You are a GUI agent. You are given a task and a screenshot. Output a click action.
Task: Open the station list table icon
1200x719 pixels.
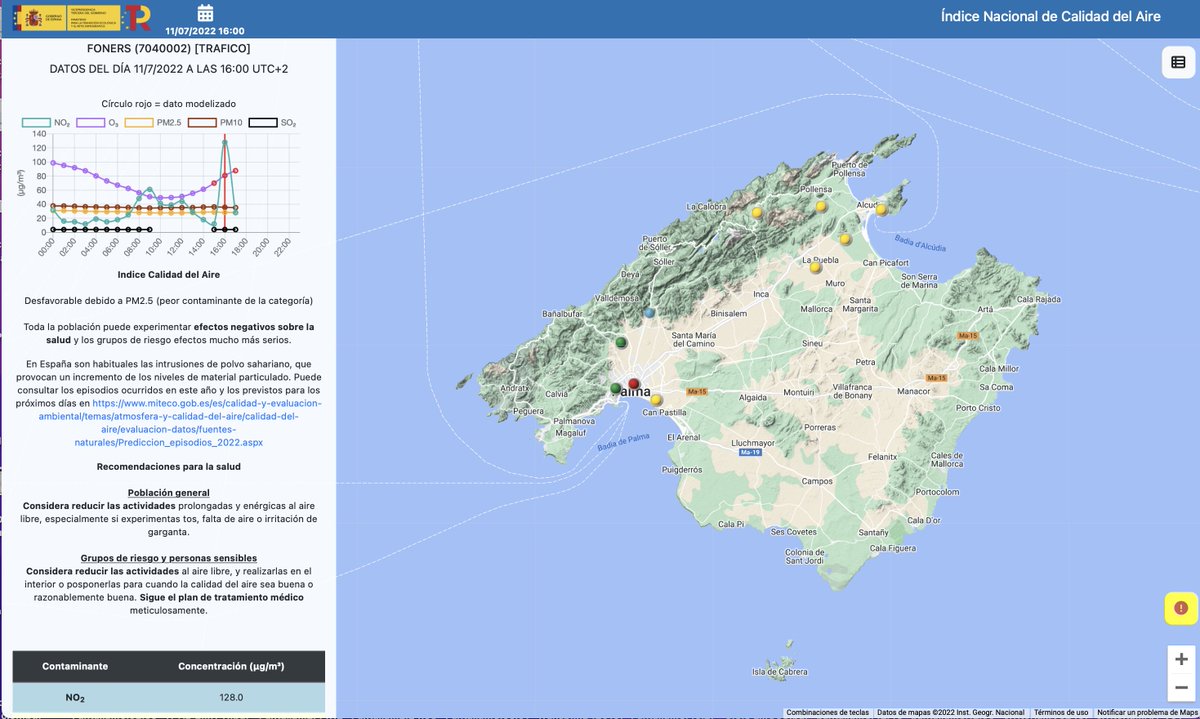pos(1178,62)
